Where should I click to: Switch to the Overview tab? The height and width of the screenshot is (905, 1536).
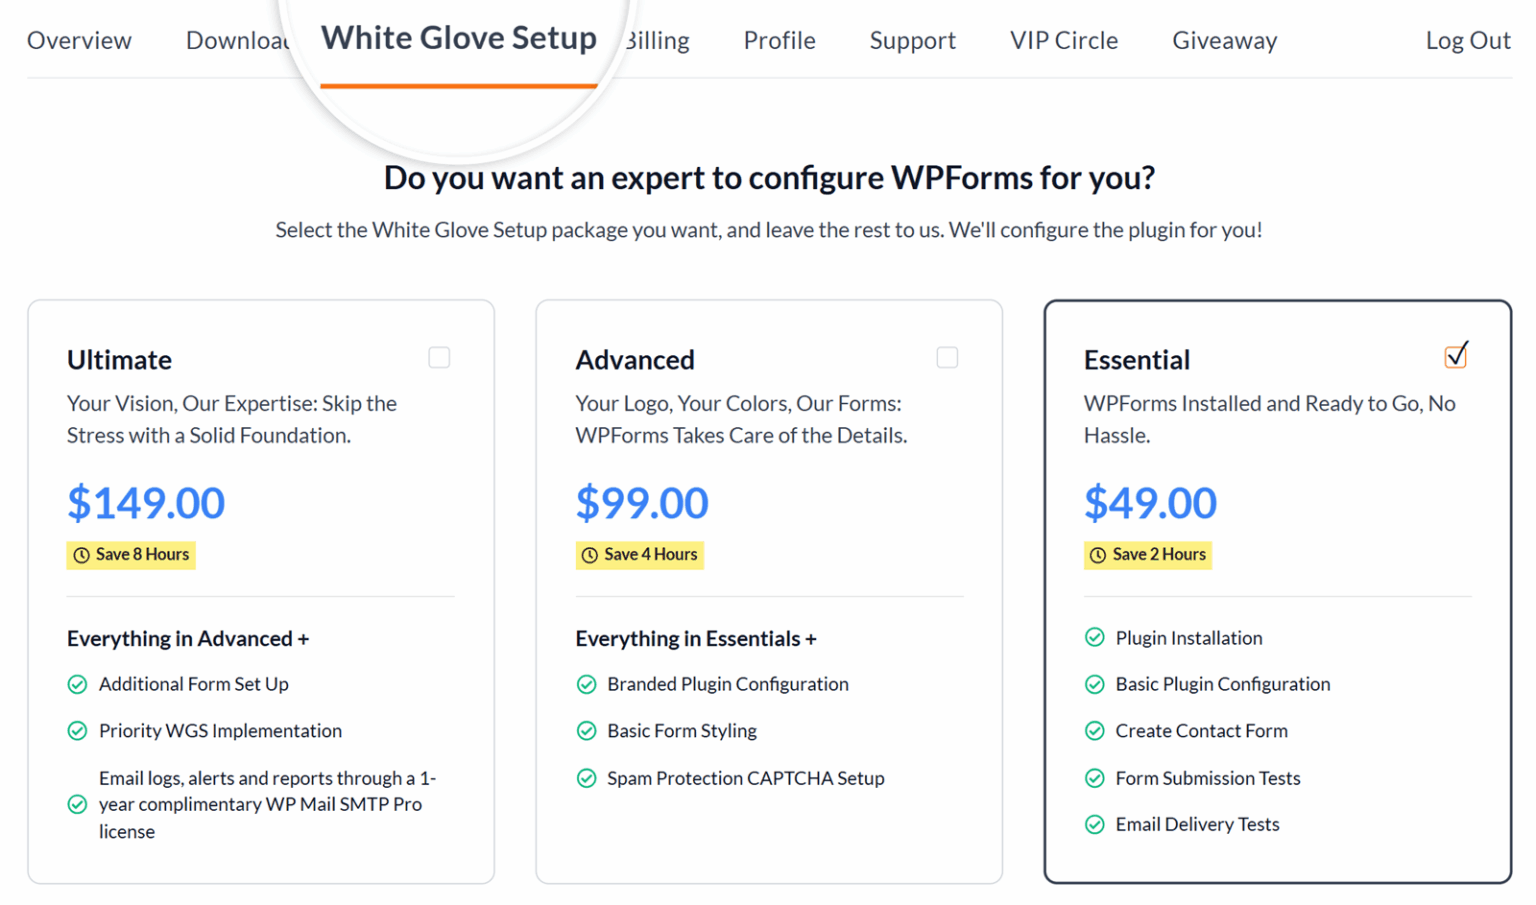click(x=79, y=40)
